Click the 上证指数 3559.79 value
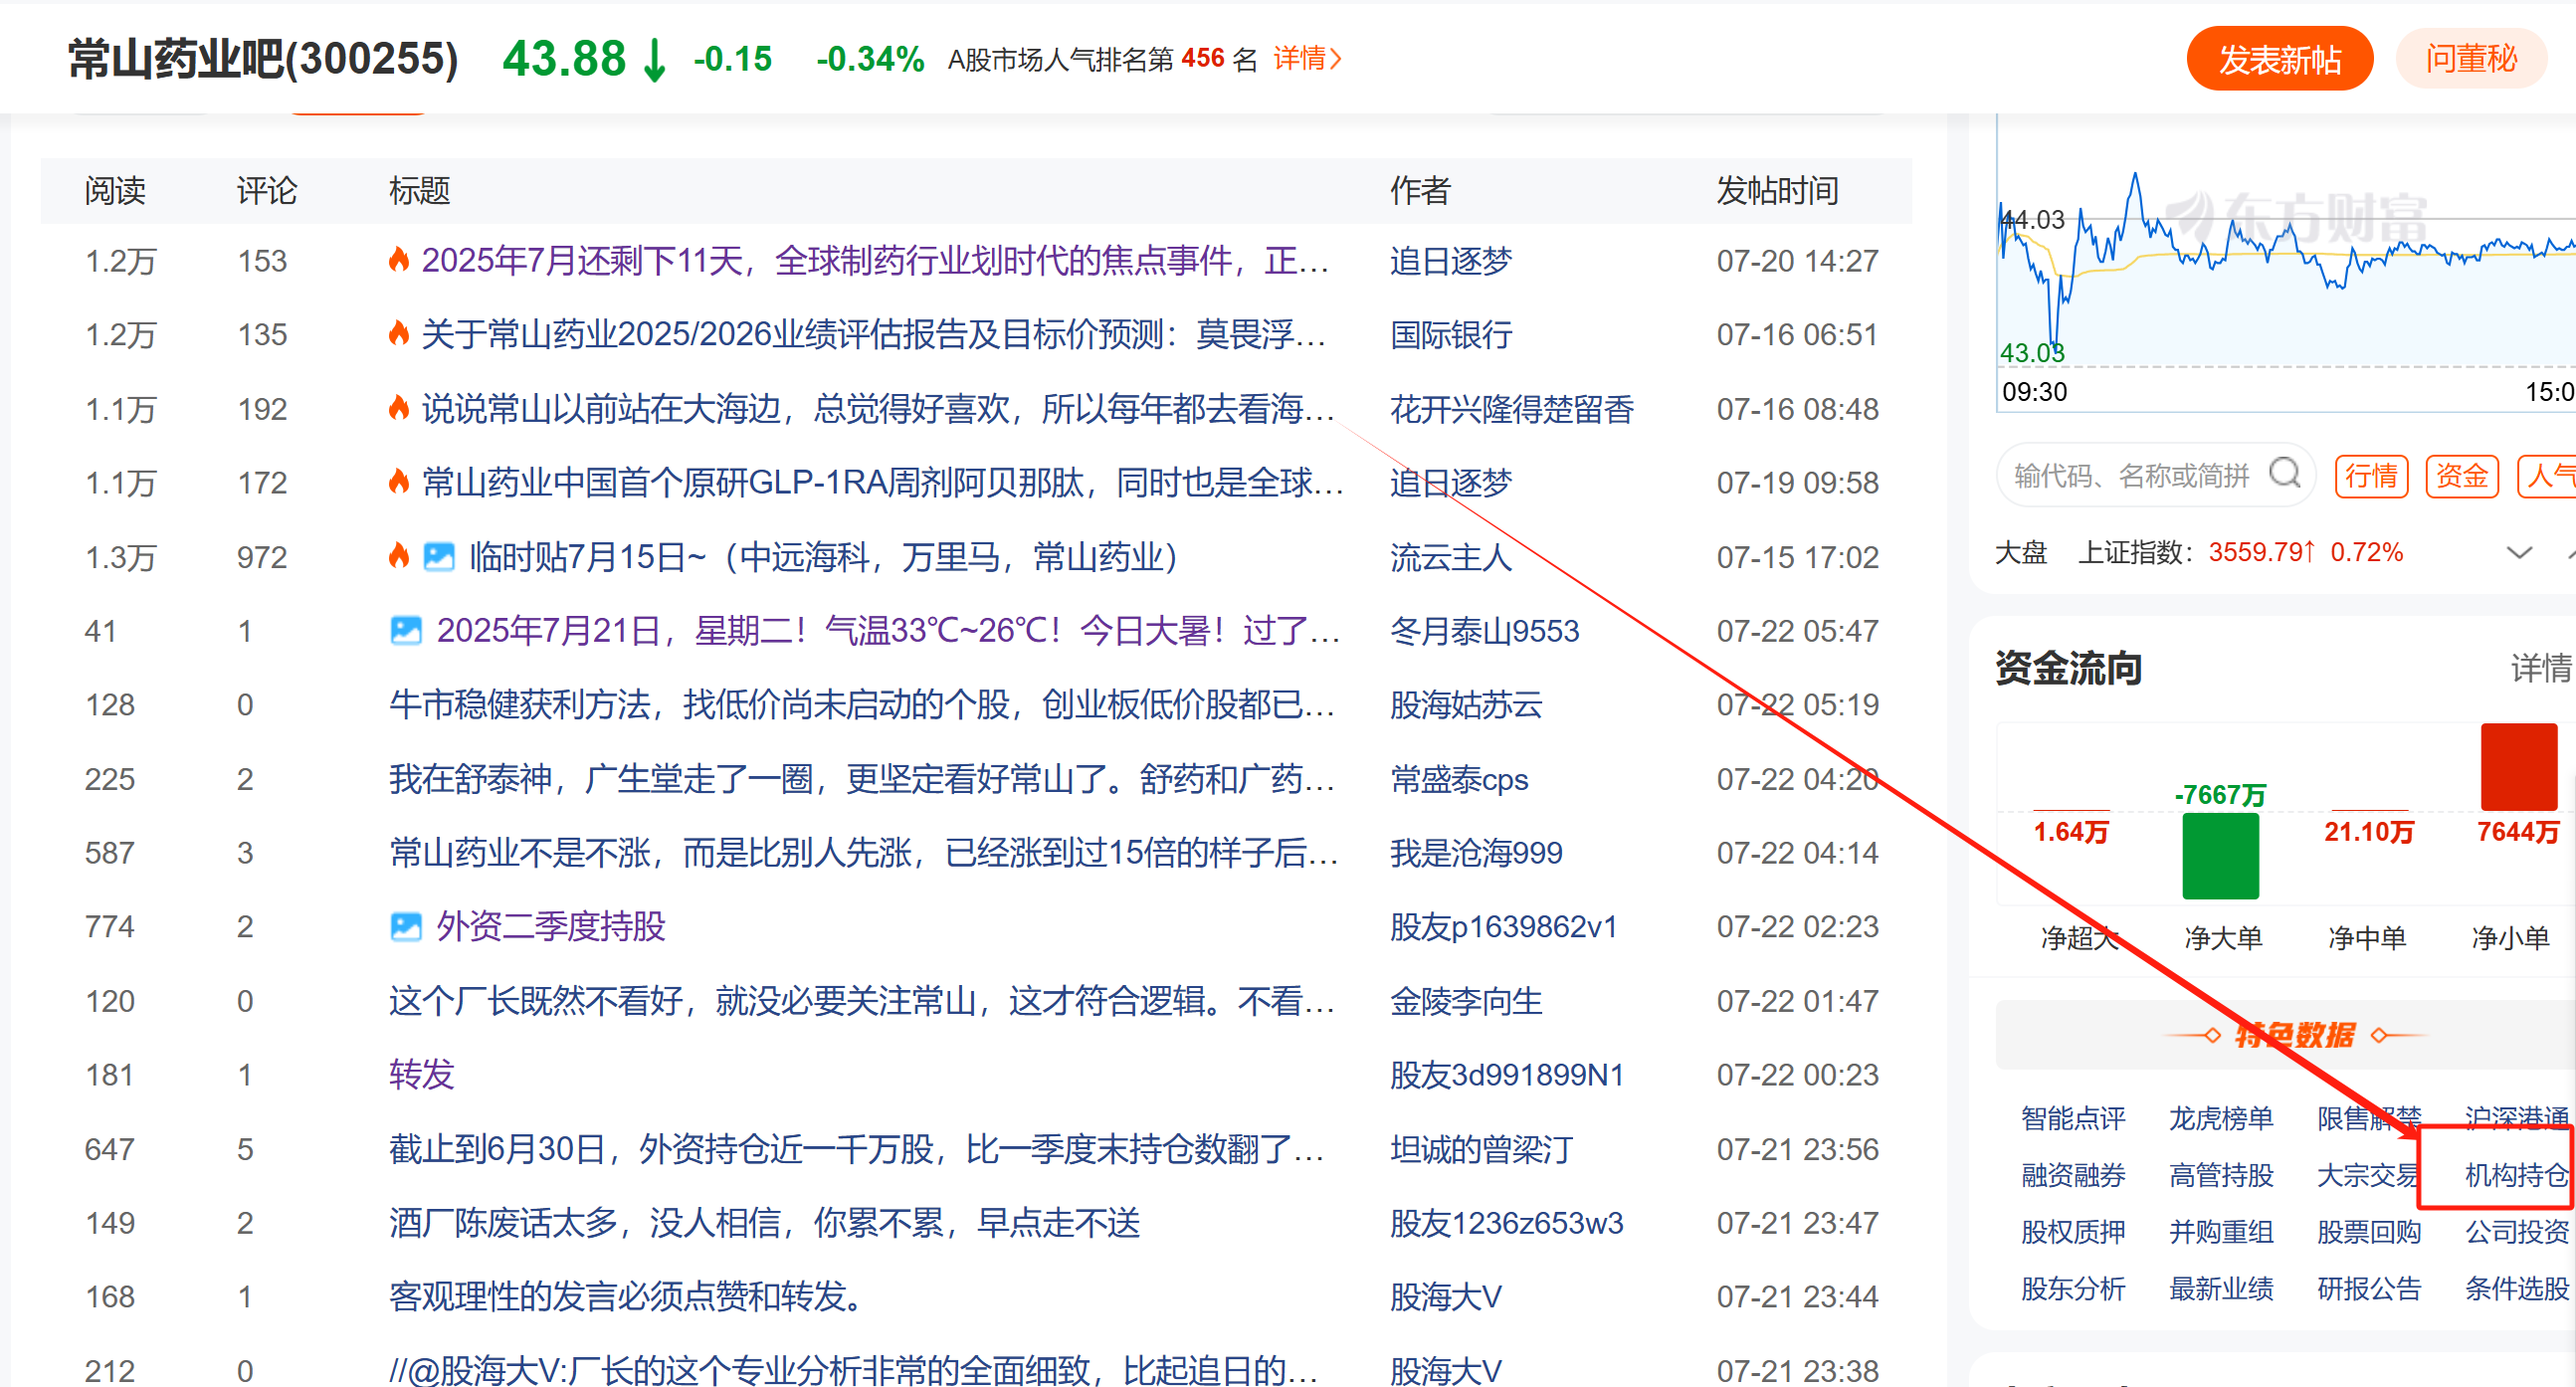Image resolution: width=2576 pixels, height=1387 pixels. point(2261,552)
